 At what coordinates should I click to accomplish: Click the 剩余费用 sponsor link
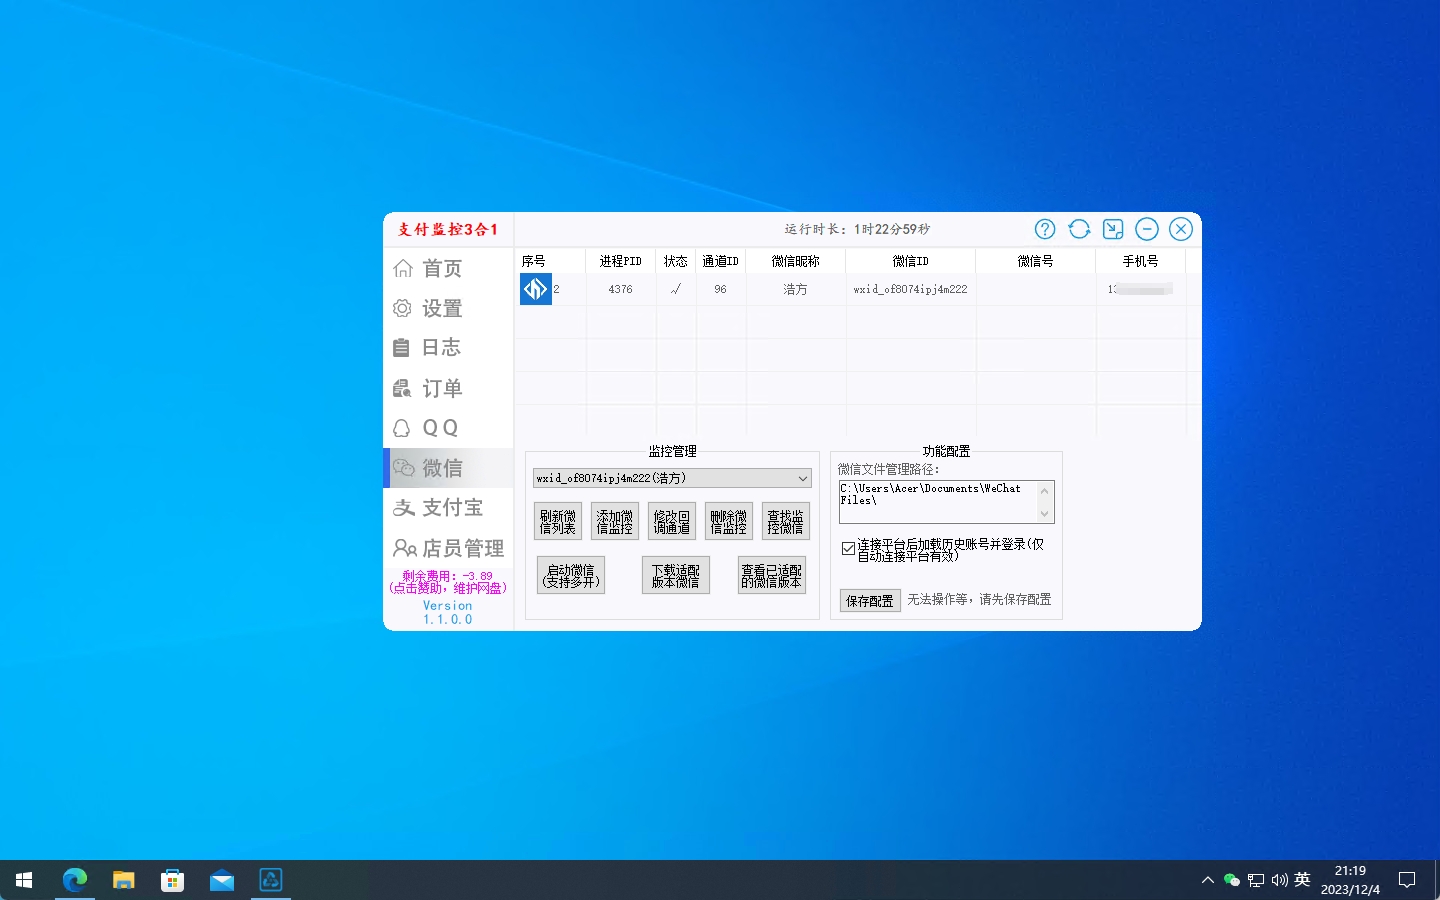[x=448, y=582]
